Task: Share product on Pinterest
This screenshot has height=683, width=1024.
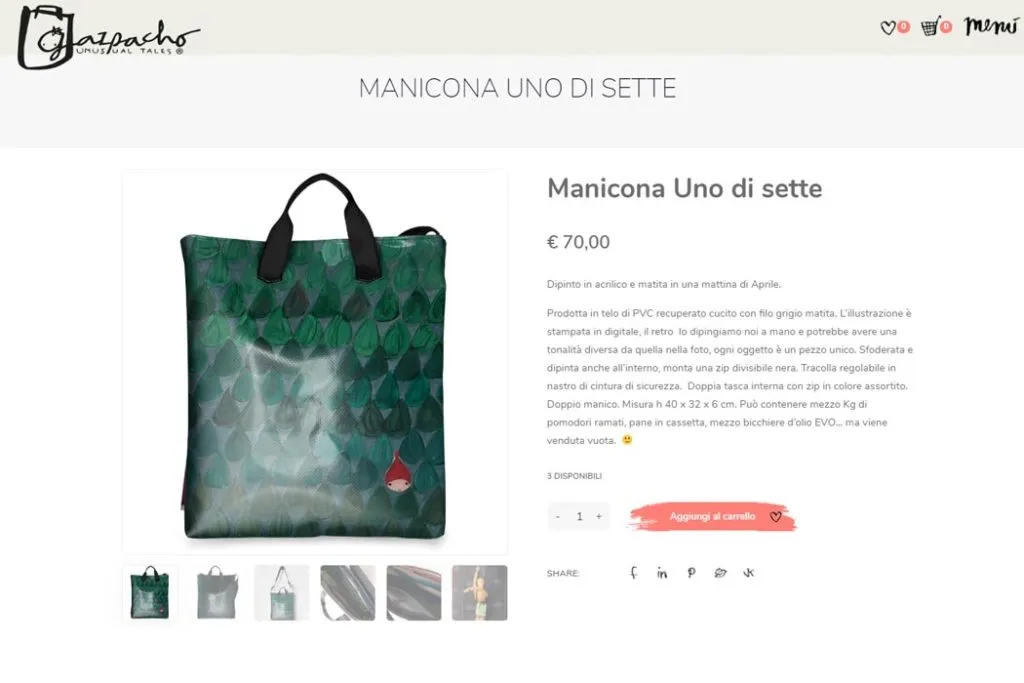Action: click(691, 573)
